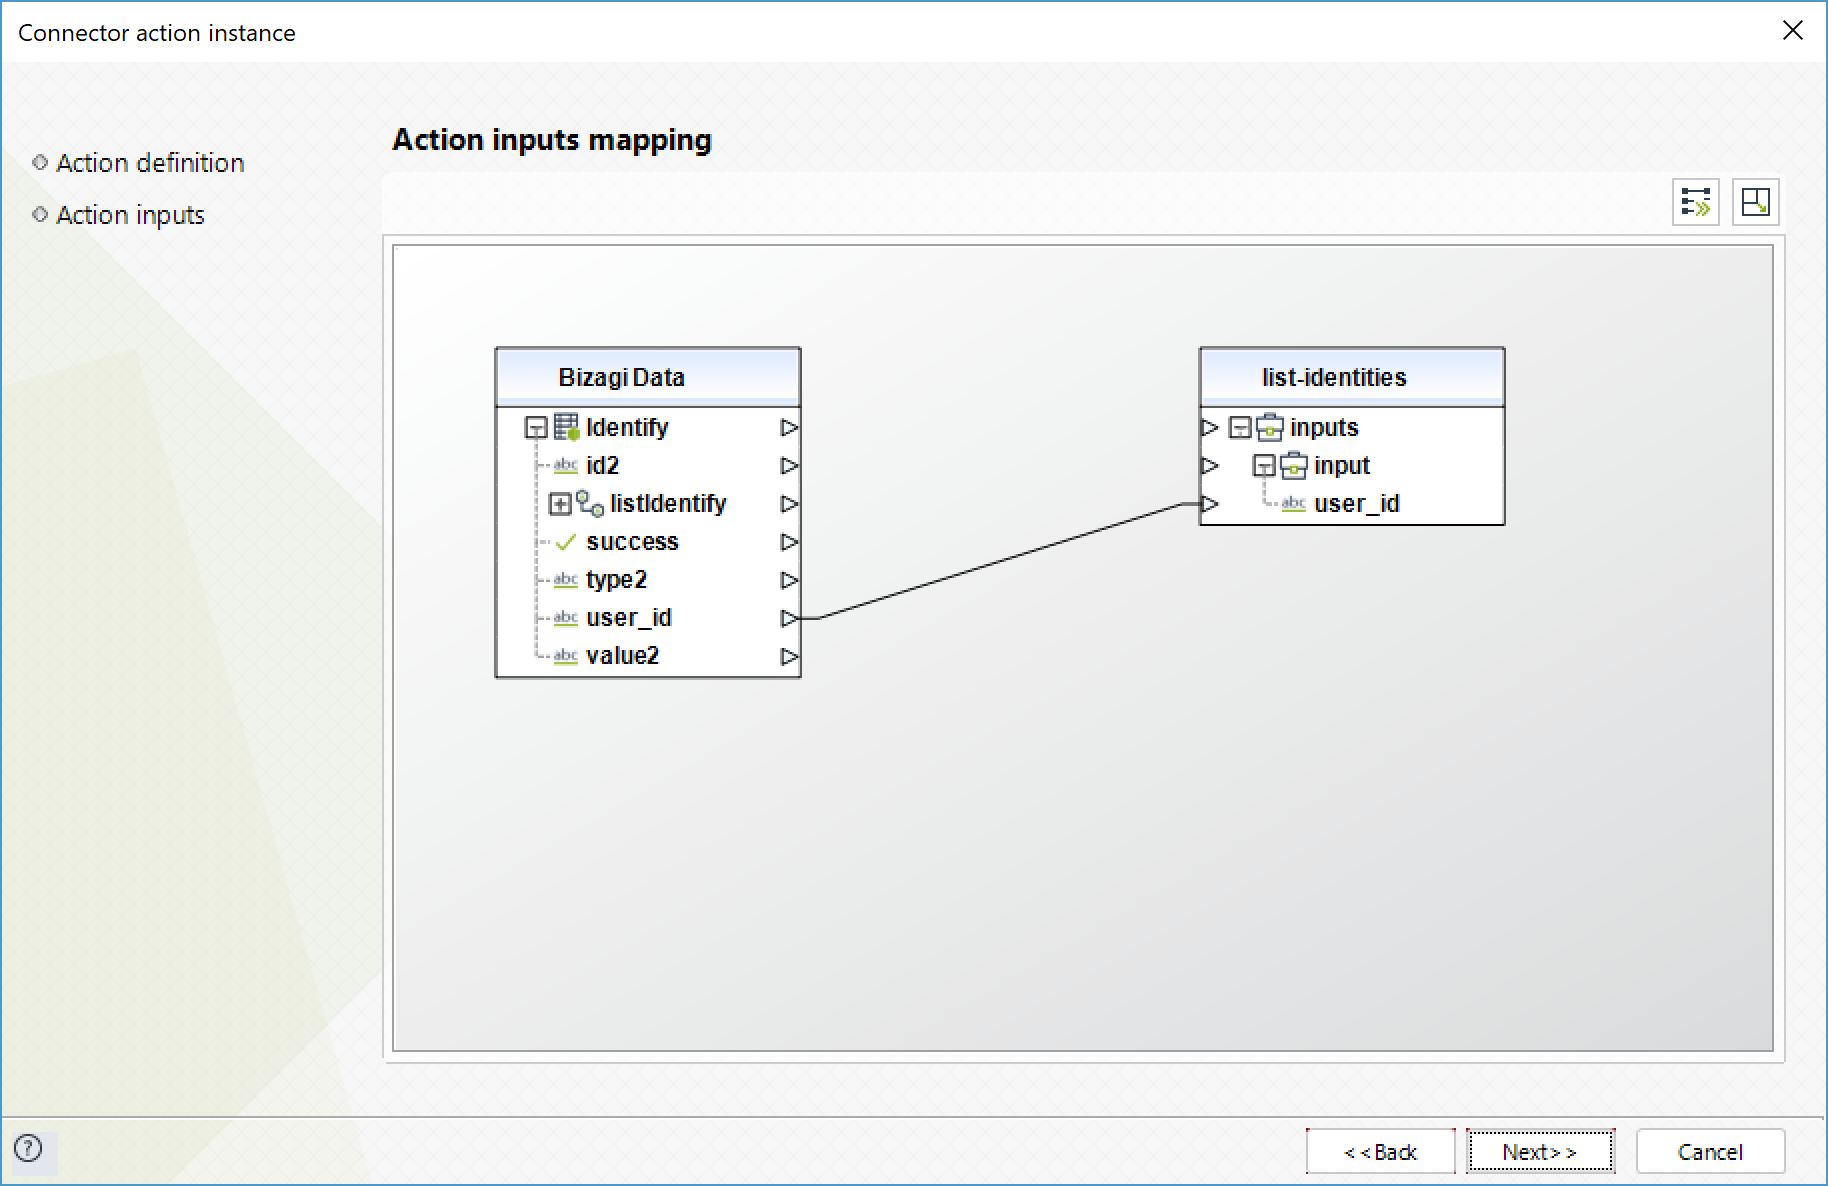Click the output arrow of listIdentify
Image resolution: width=1828 pixels, height=1186 pixels.
click(x=789, y=504)
